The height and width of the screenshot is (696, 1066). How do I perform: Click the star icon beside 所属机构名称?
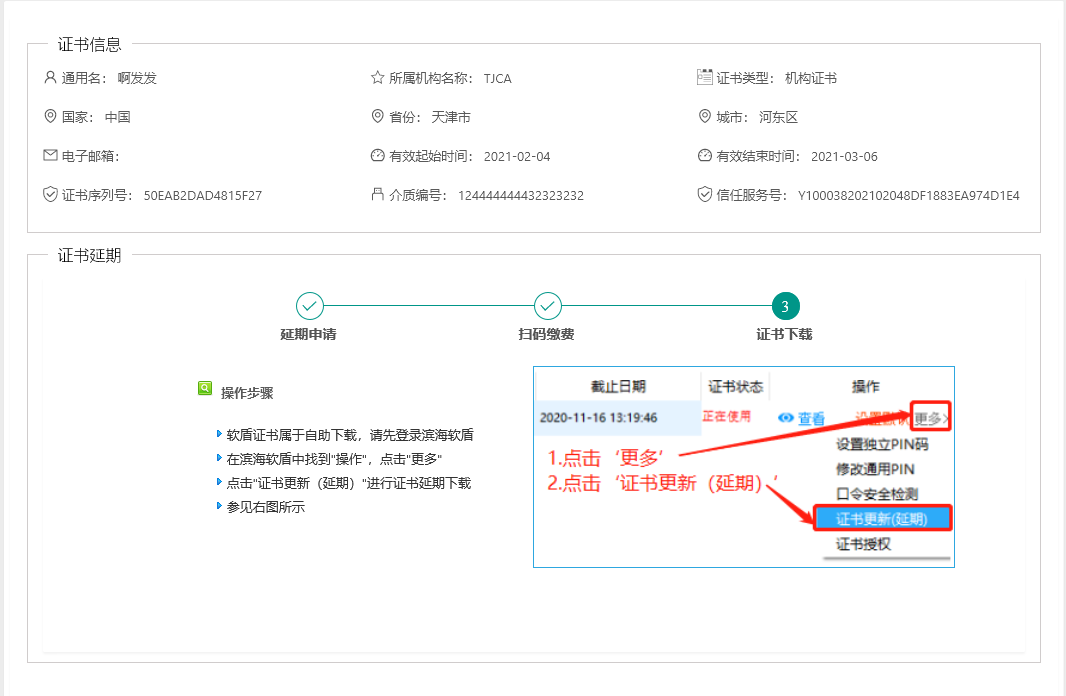pyautogui.click(x=377, y=78)
